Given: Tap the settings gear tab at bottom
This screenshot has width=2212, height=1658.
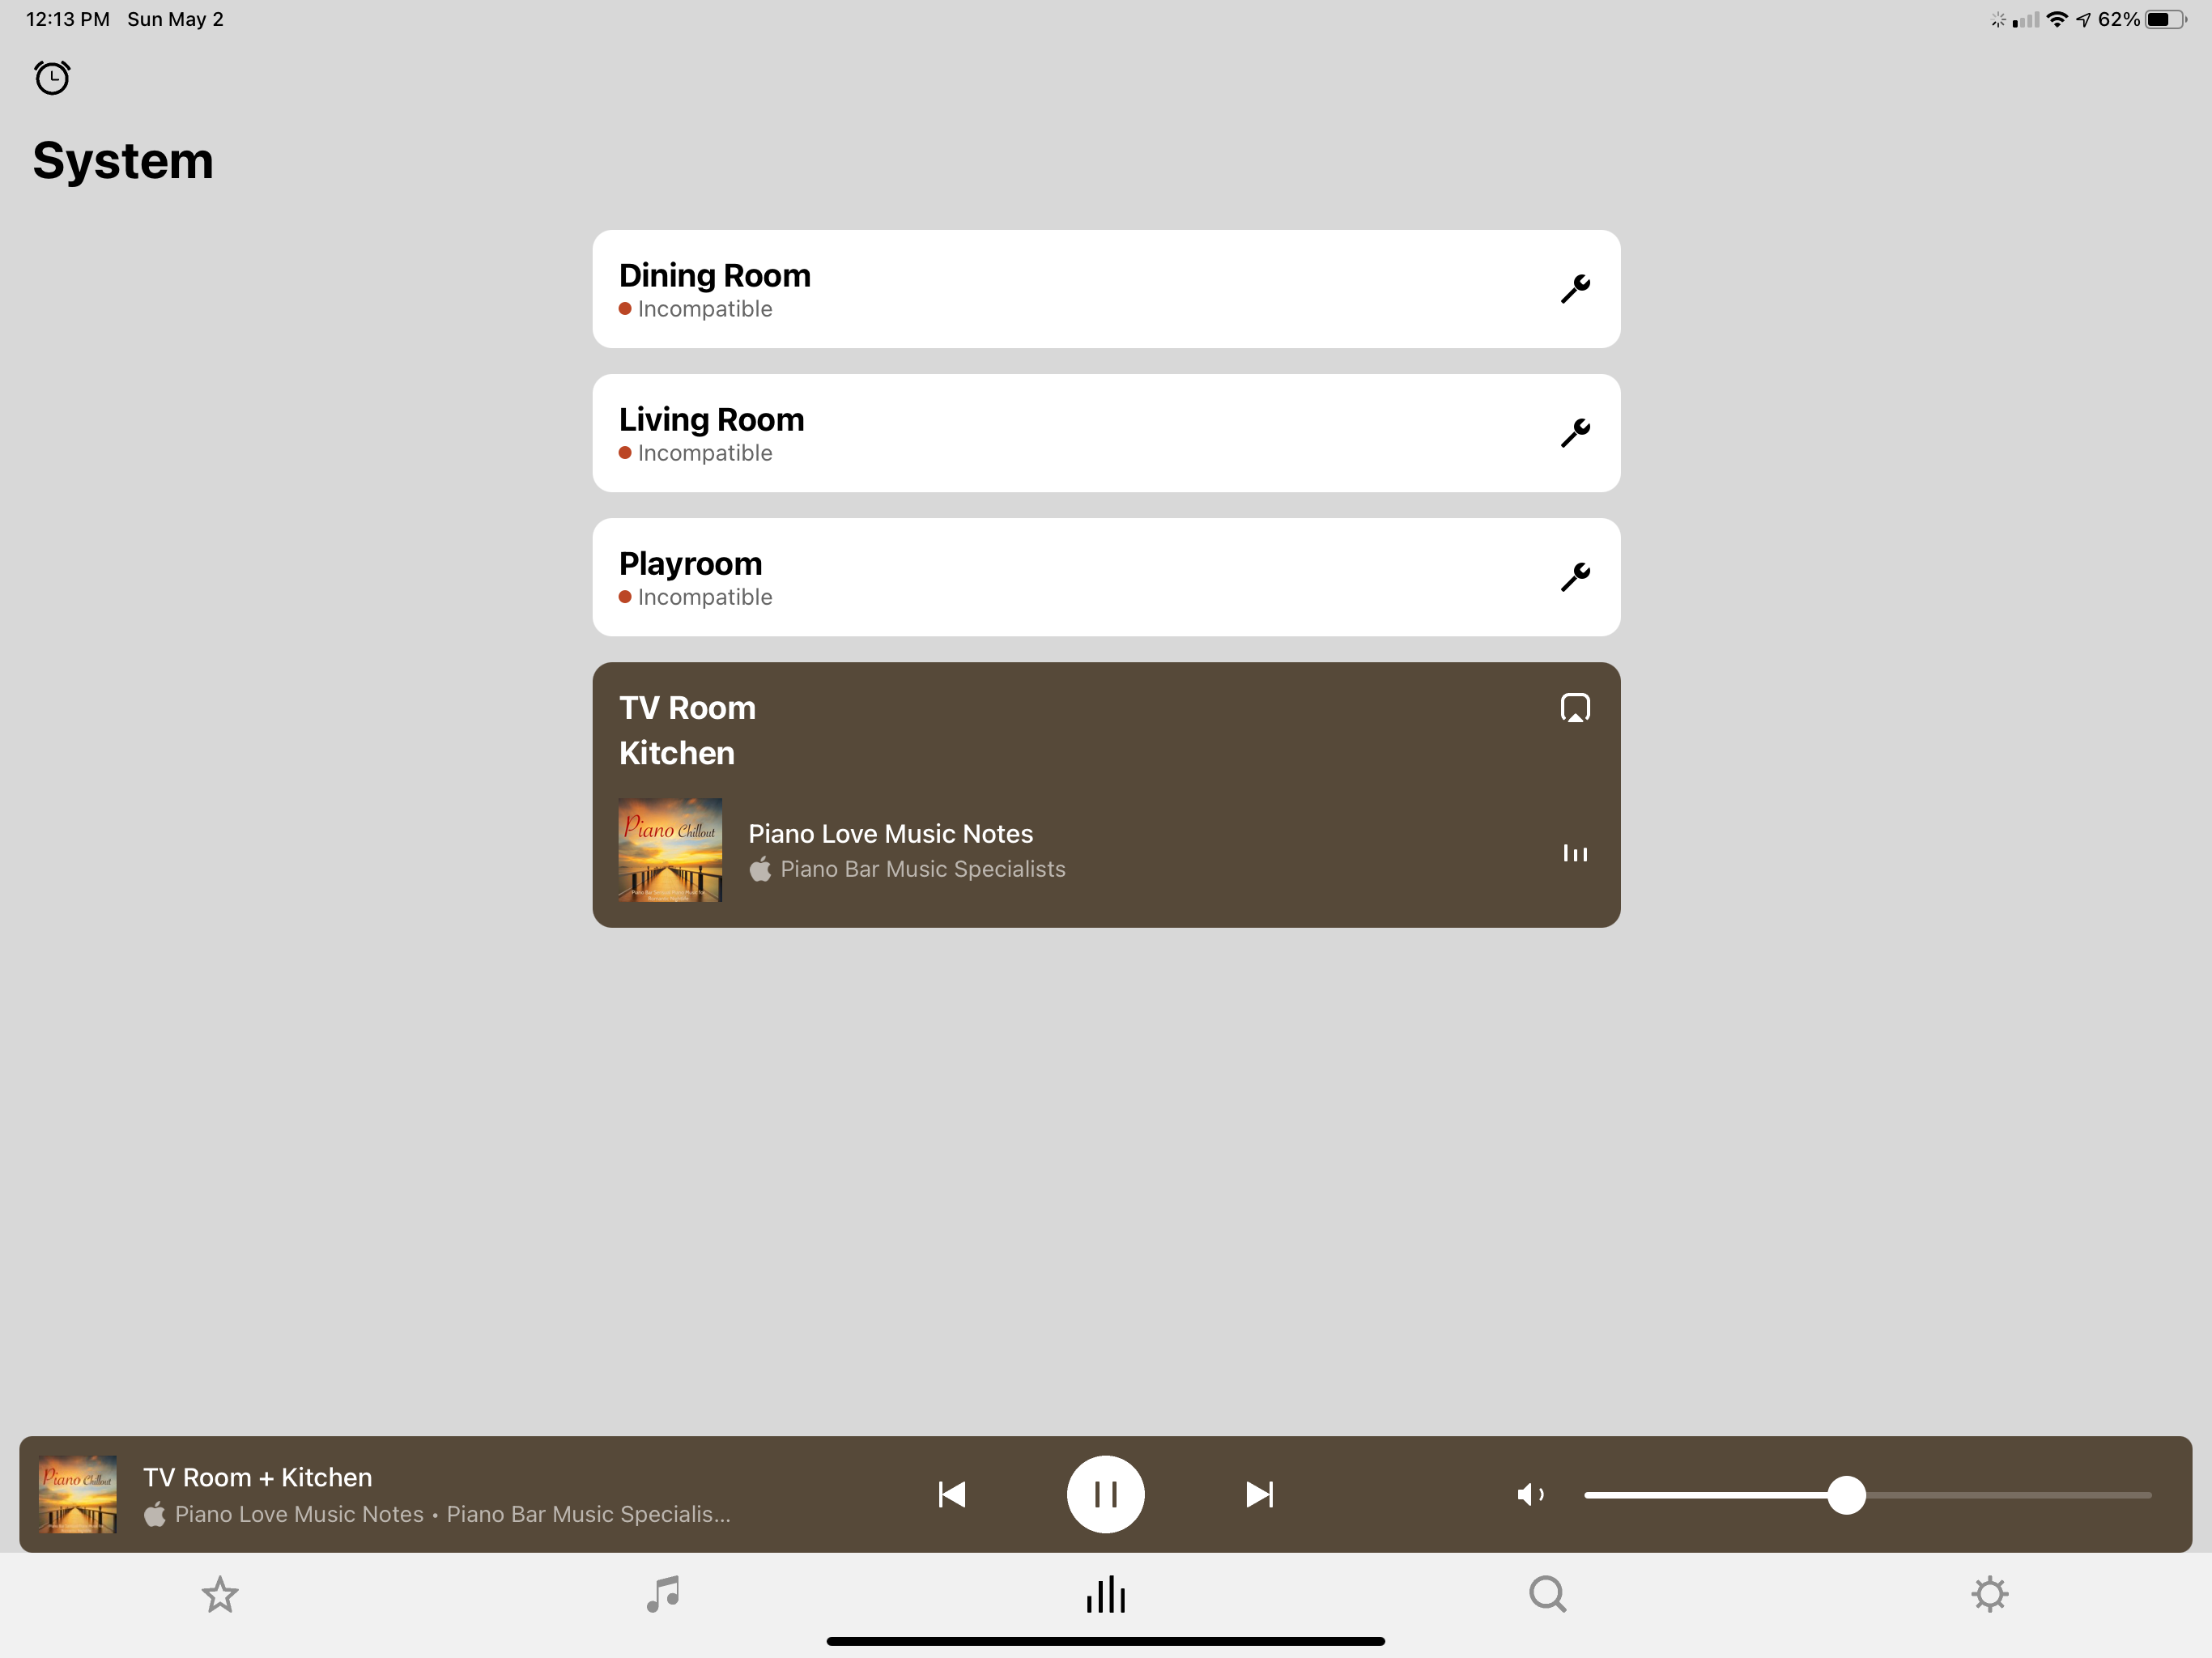Looking at the screenshot, I should pos(1989,1592).
